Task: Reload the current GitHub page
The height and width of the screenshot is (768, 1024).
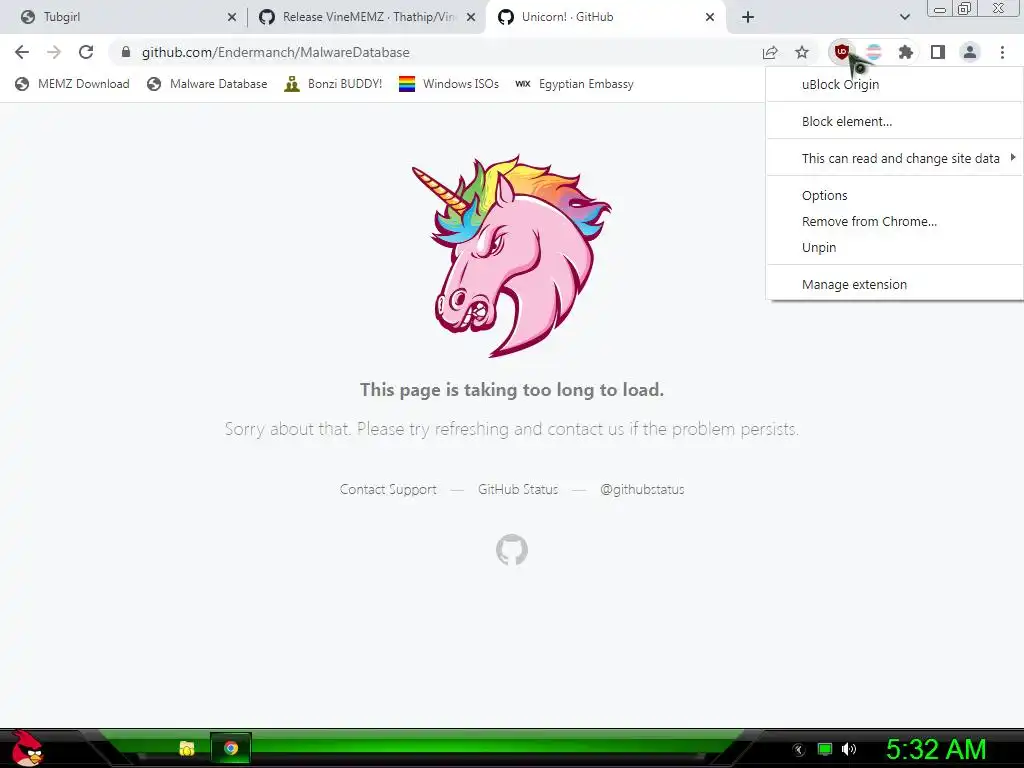Action: point(86,52)
